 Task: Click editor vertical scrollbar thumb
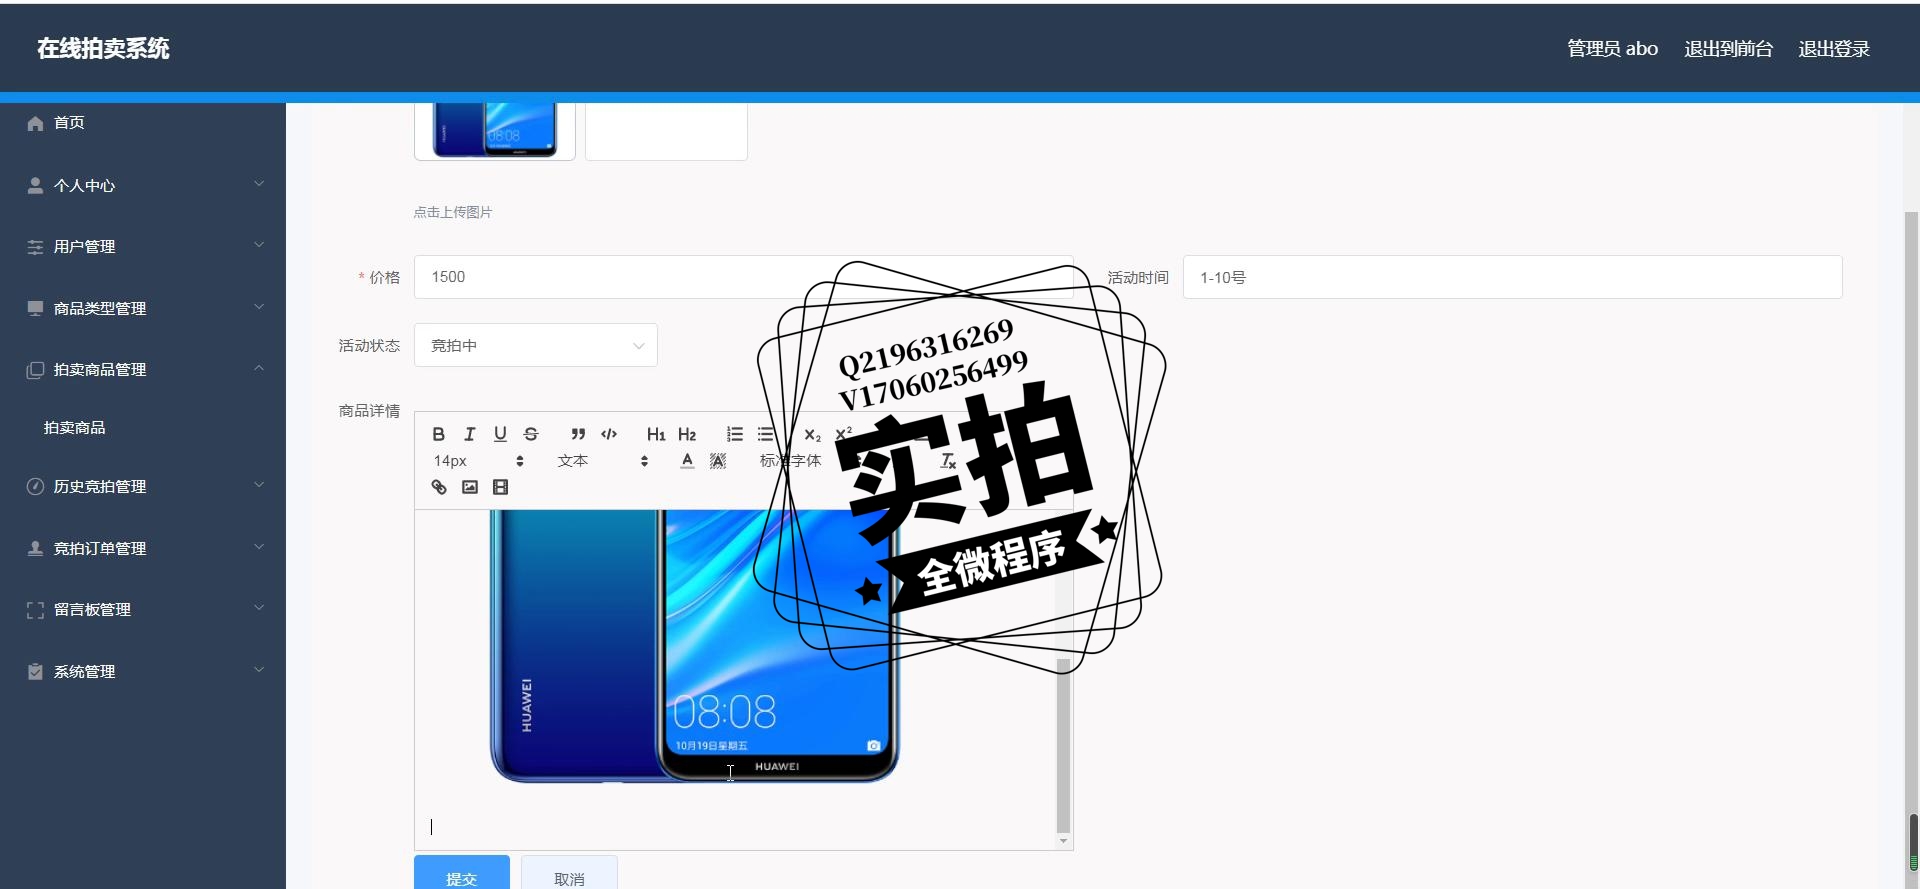(x=1063, y=745)
